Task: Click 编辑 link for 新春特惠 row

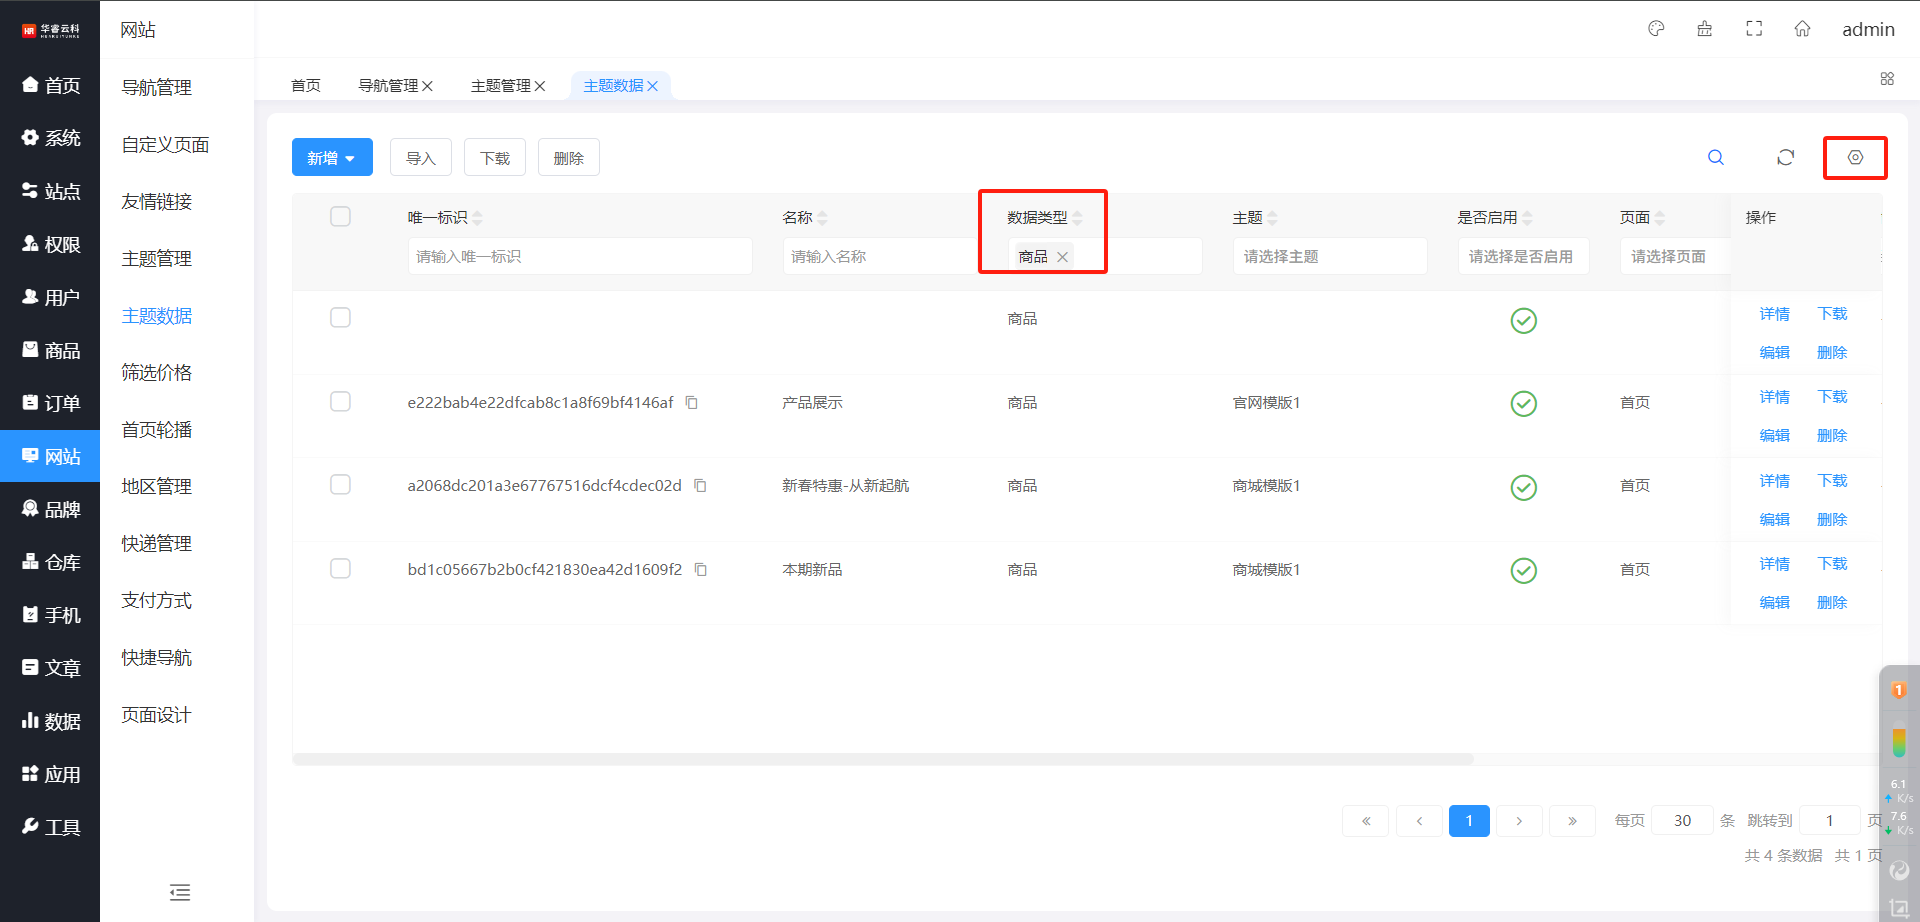Action: coord(1774,519)
